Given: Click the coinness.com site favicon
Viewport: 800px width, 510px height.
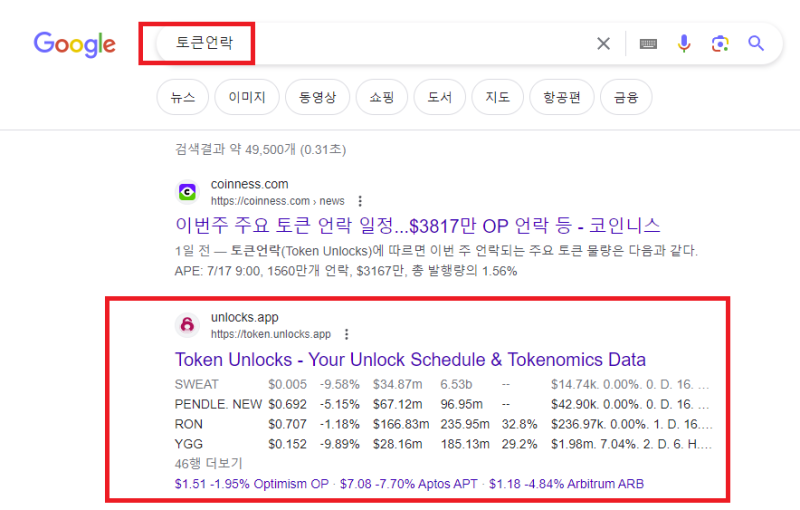Looking at the screenshot, I should [187, 192].
